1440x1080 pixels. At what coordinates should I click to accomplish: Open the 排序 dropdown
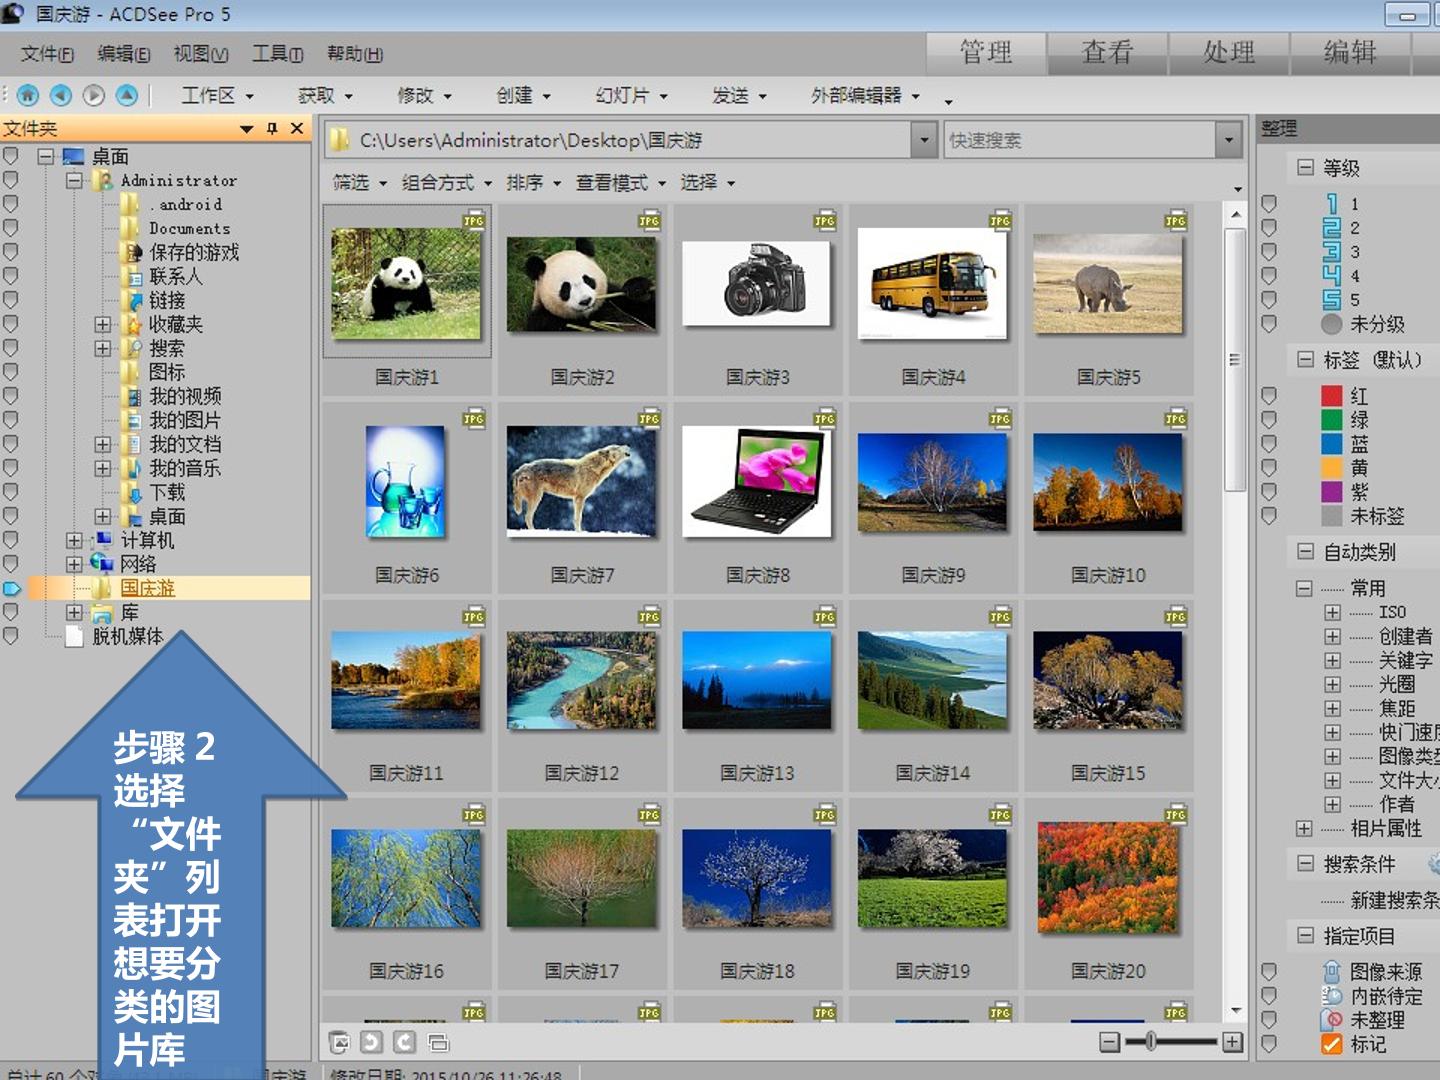pos(532,182)
